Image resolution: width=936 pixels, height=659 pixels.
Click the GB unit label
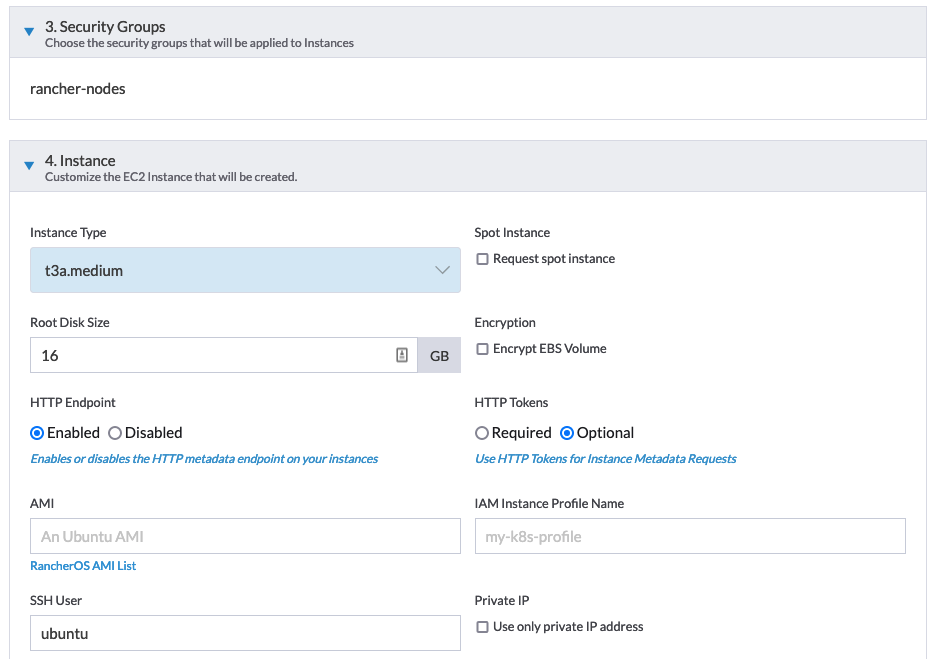(439, 355)
